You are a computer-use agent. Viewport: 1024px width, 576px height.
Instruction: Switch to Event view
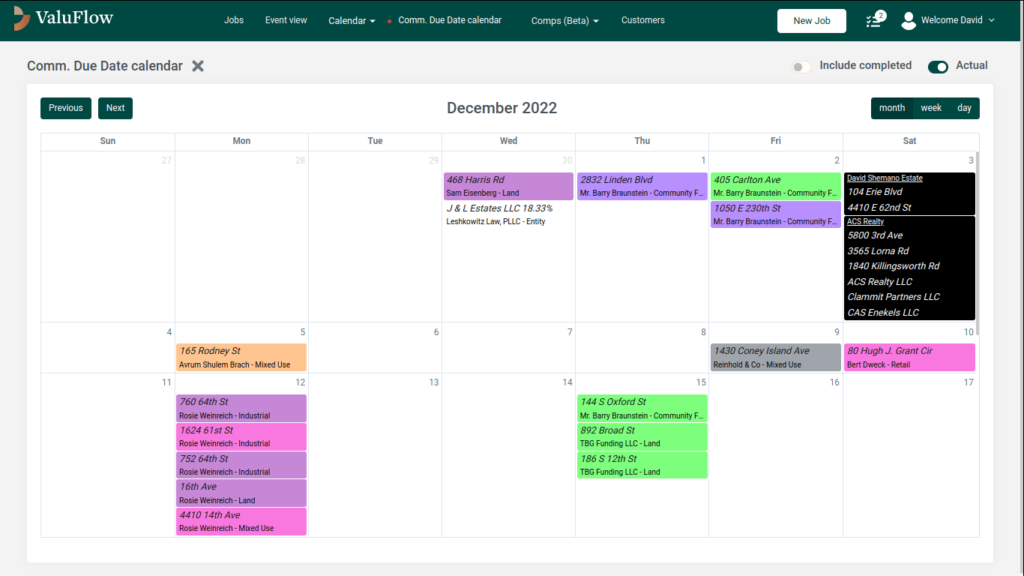[x=286, y=20]
